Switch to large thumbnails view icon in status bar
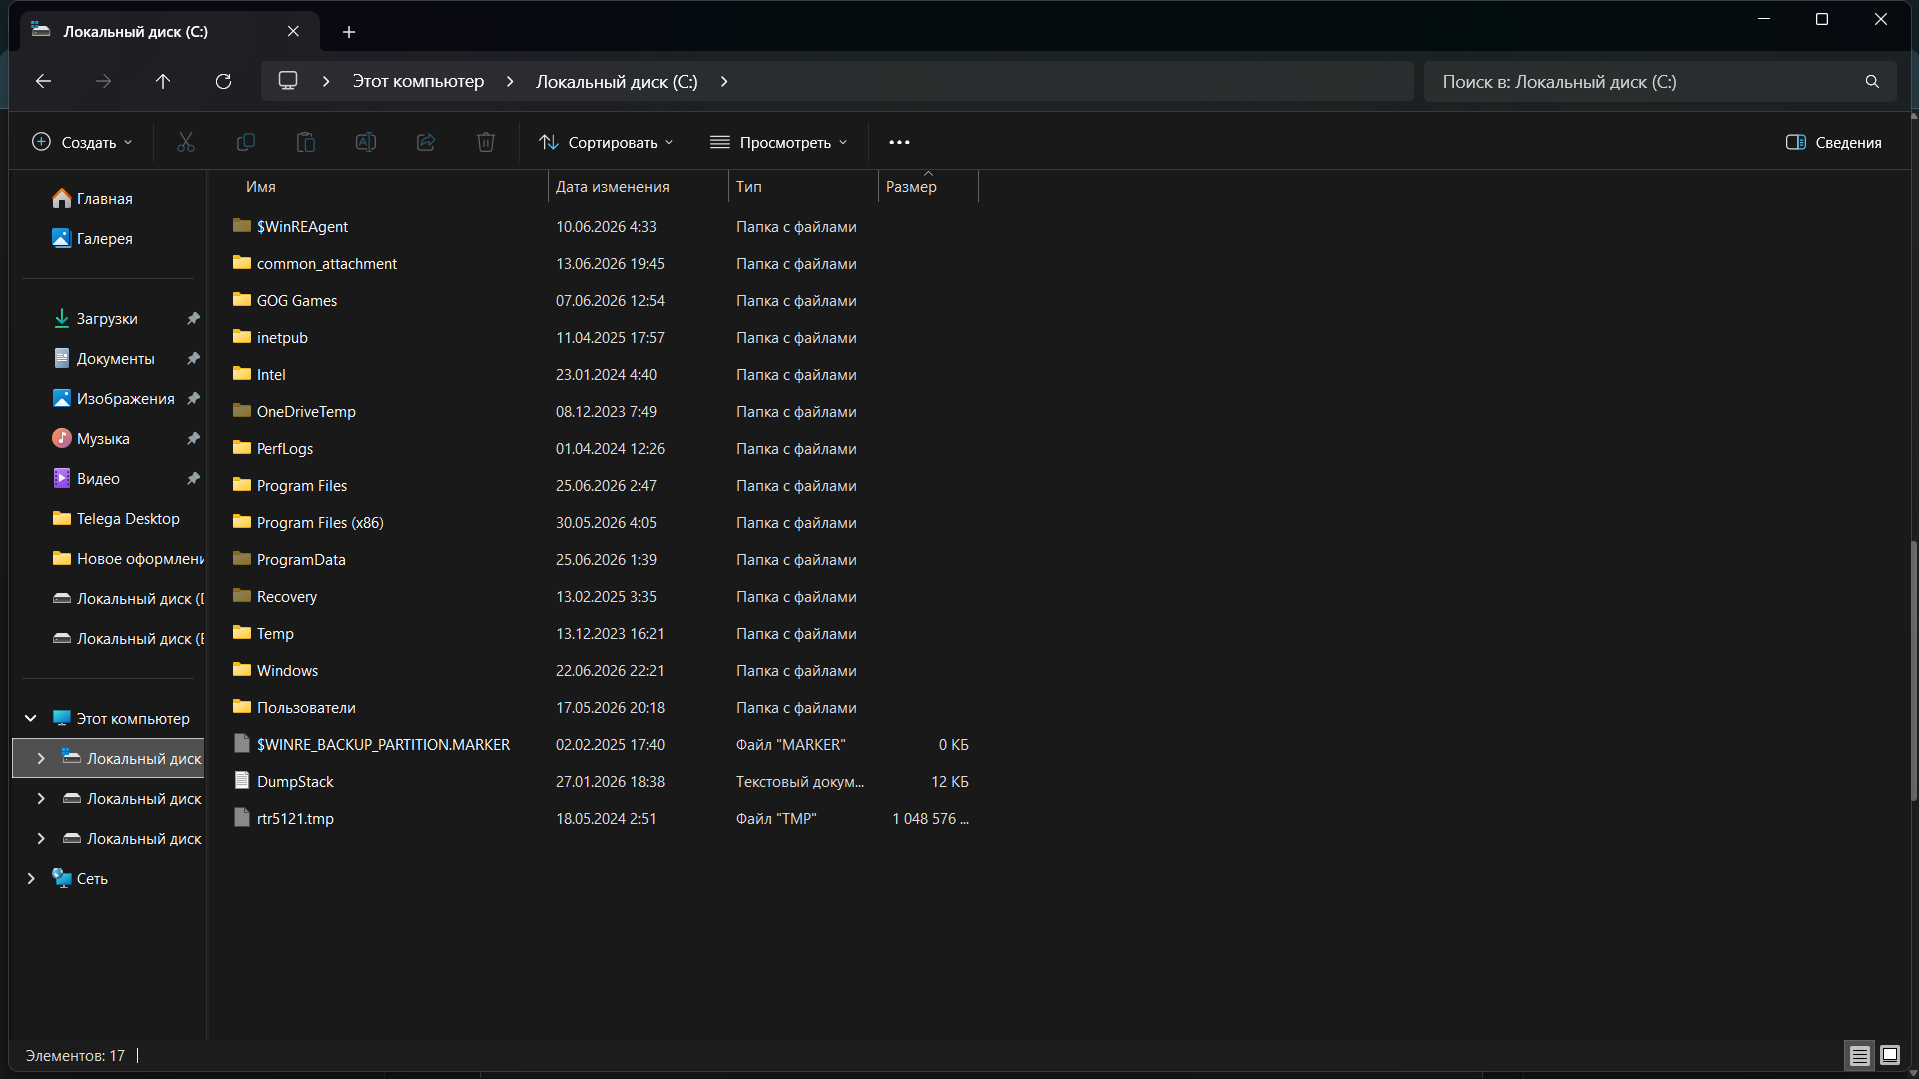Viewport: 1919px width, 1079px height. (x=1889, y=1055)
